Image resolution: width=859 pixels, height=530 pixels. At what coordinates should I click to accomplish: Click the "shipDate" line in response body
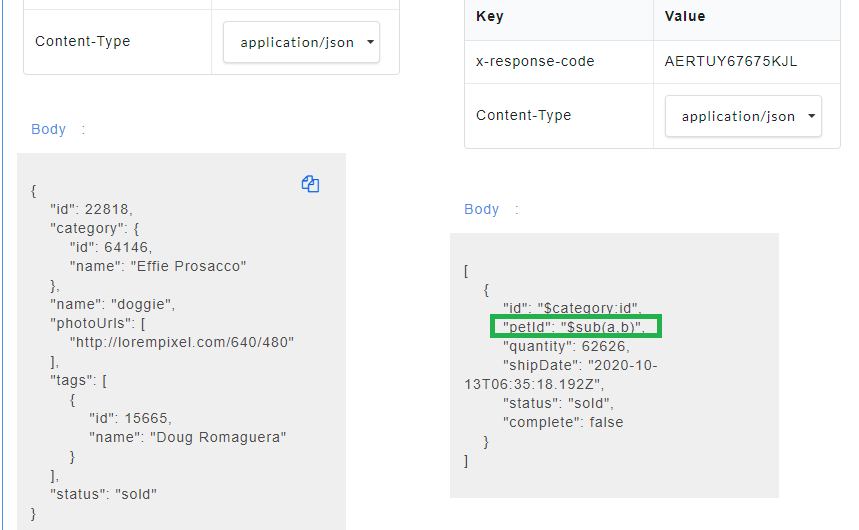[561, 375]
